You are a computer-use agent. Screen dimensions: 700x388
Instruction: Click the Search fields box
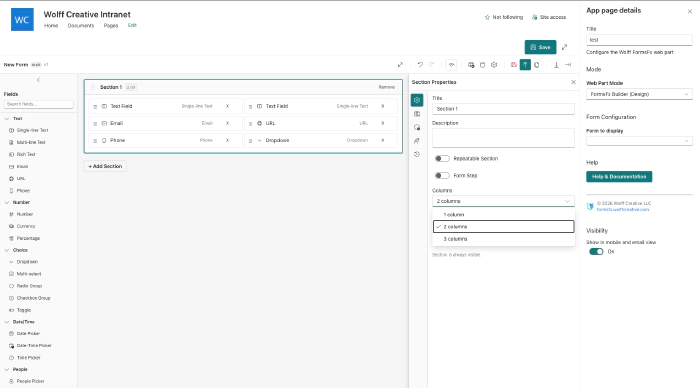[x=39, y=104]
